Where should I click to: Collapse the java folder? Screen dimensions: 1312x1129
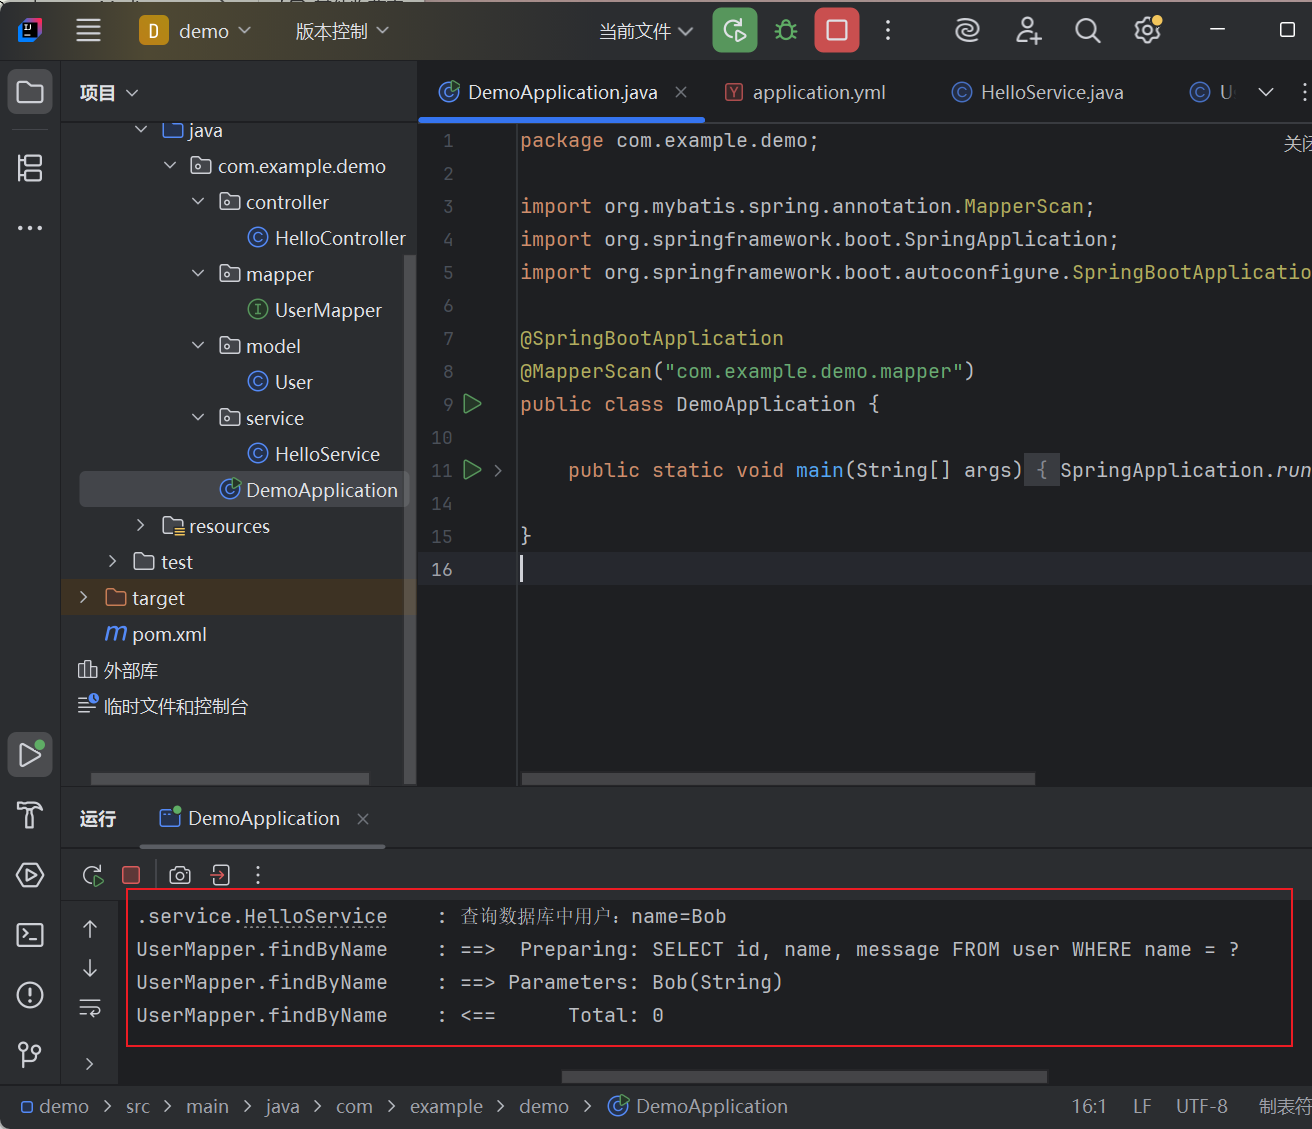pos(141,129)
